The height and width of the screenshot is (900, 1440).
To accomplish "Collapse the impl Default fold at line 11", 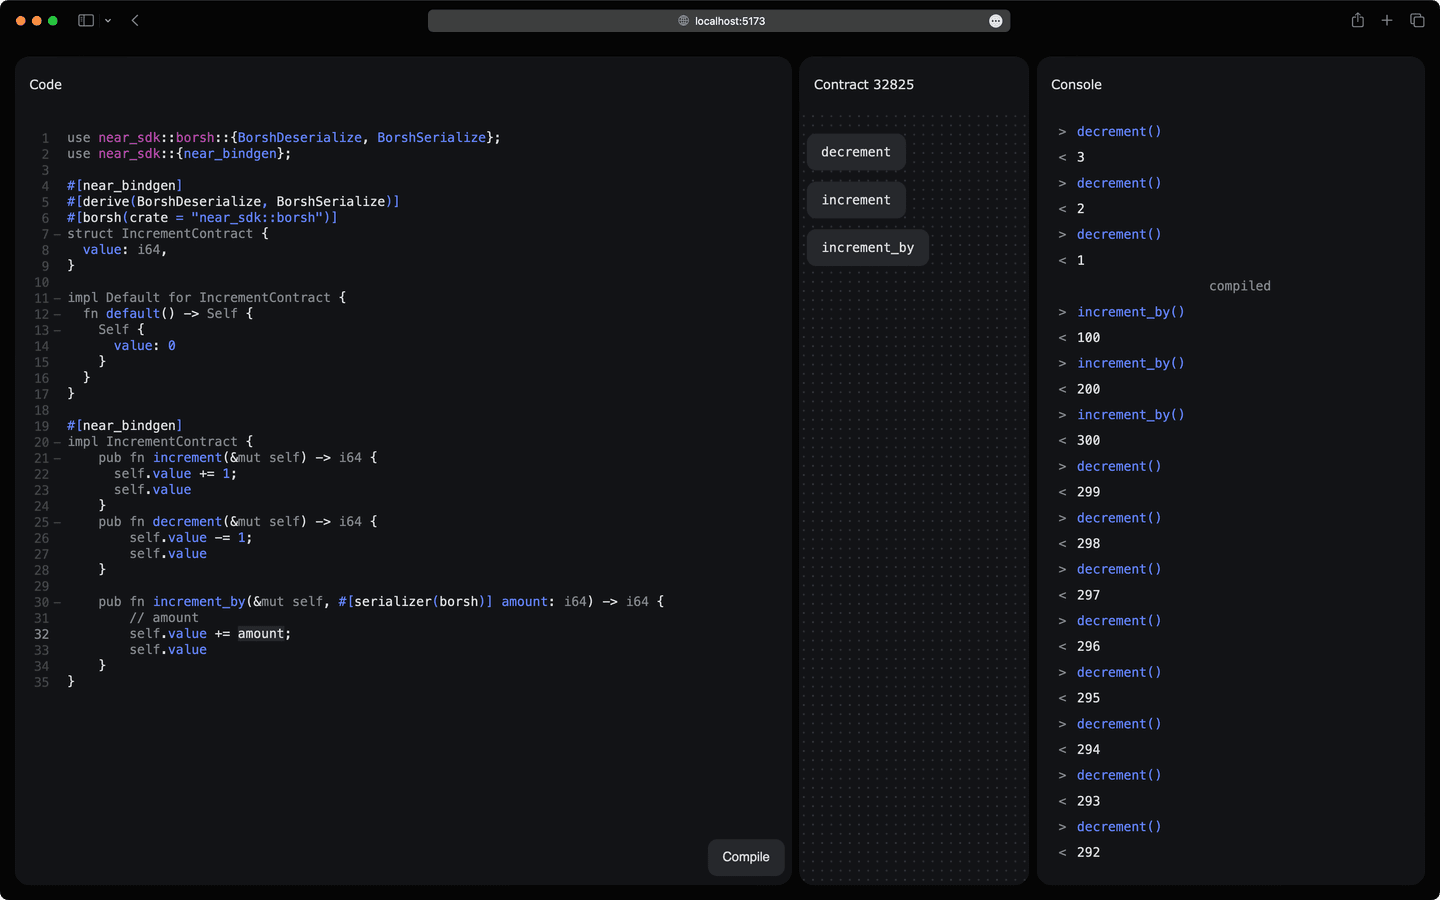I will click(57, 299).
